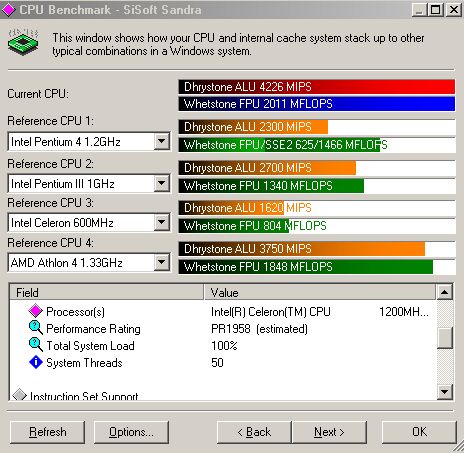Expand the Reference CPU 4 dropdown arrow
Viewport: 464px width, 453px height.
(x=162, y=262)
